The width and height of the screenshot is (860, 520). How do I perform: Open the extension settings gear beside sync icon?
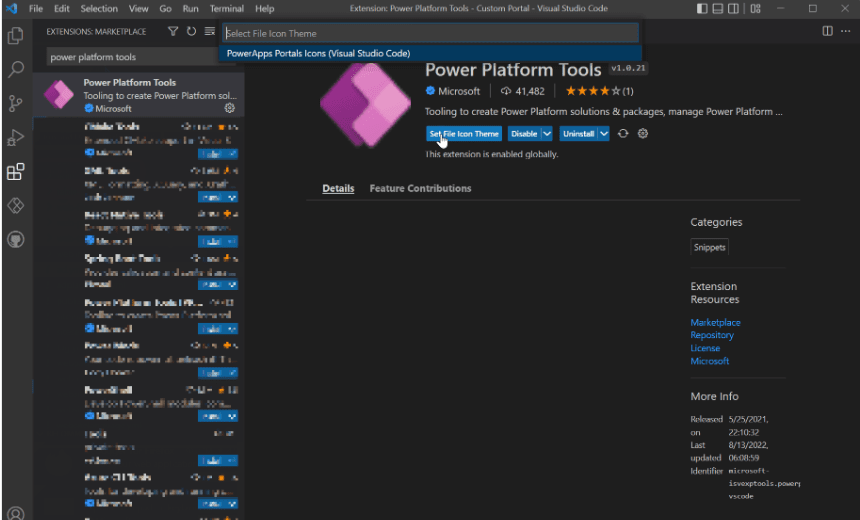click(643, 133)
